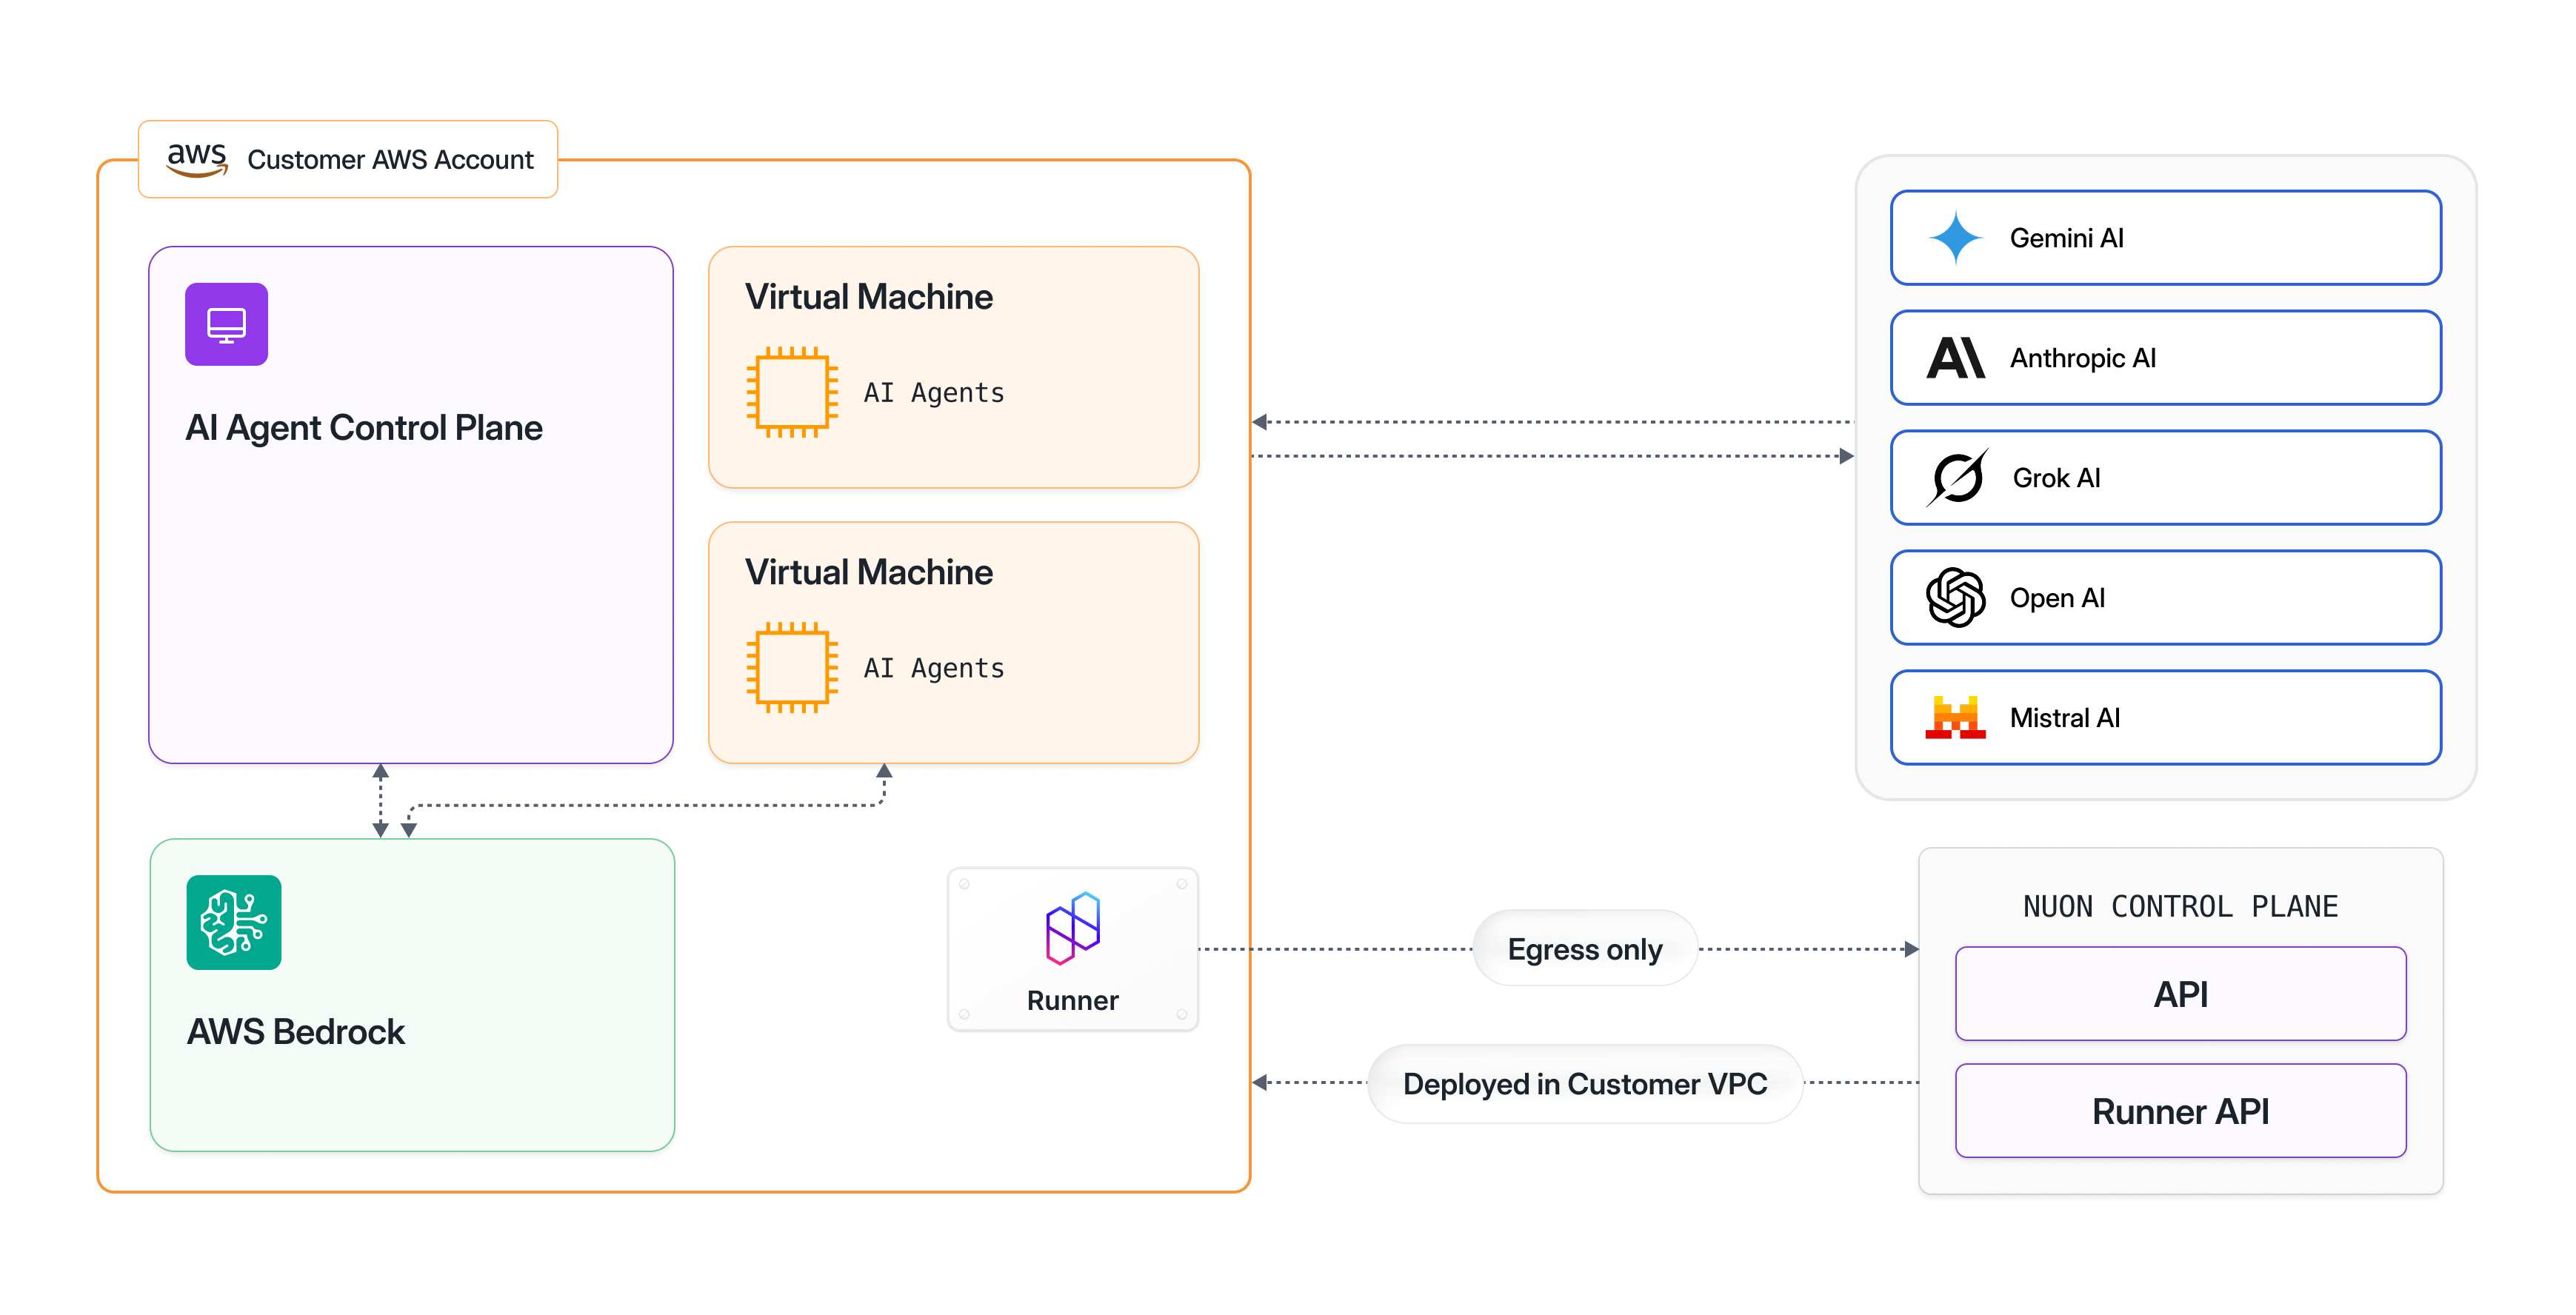Click the green brain icon in AWS Bedrock
Image resolution: width=2576 pixels, height=1315 pixels.
click(x=233, y=921)
